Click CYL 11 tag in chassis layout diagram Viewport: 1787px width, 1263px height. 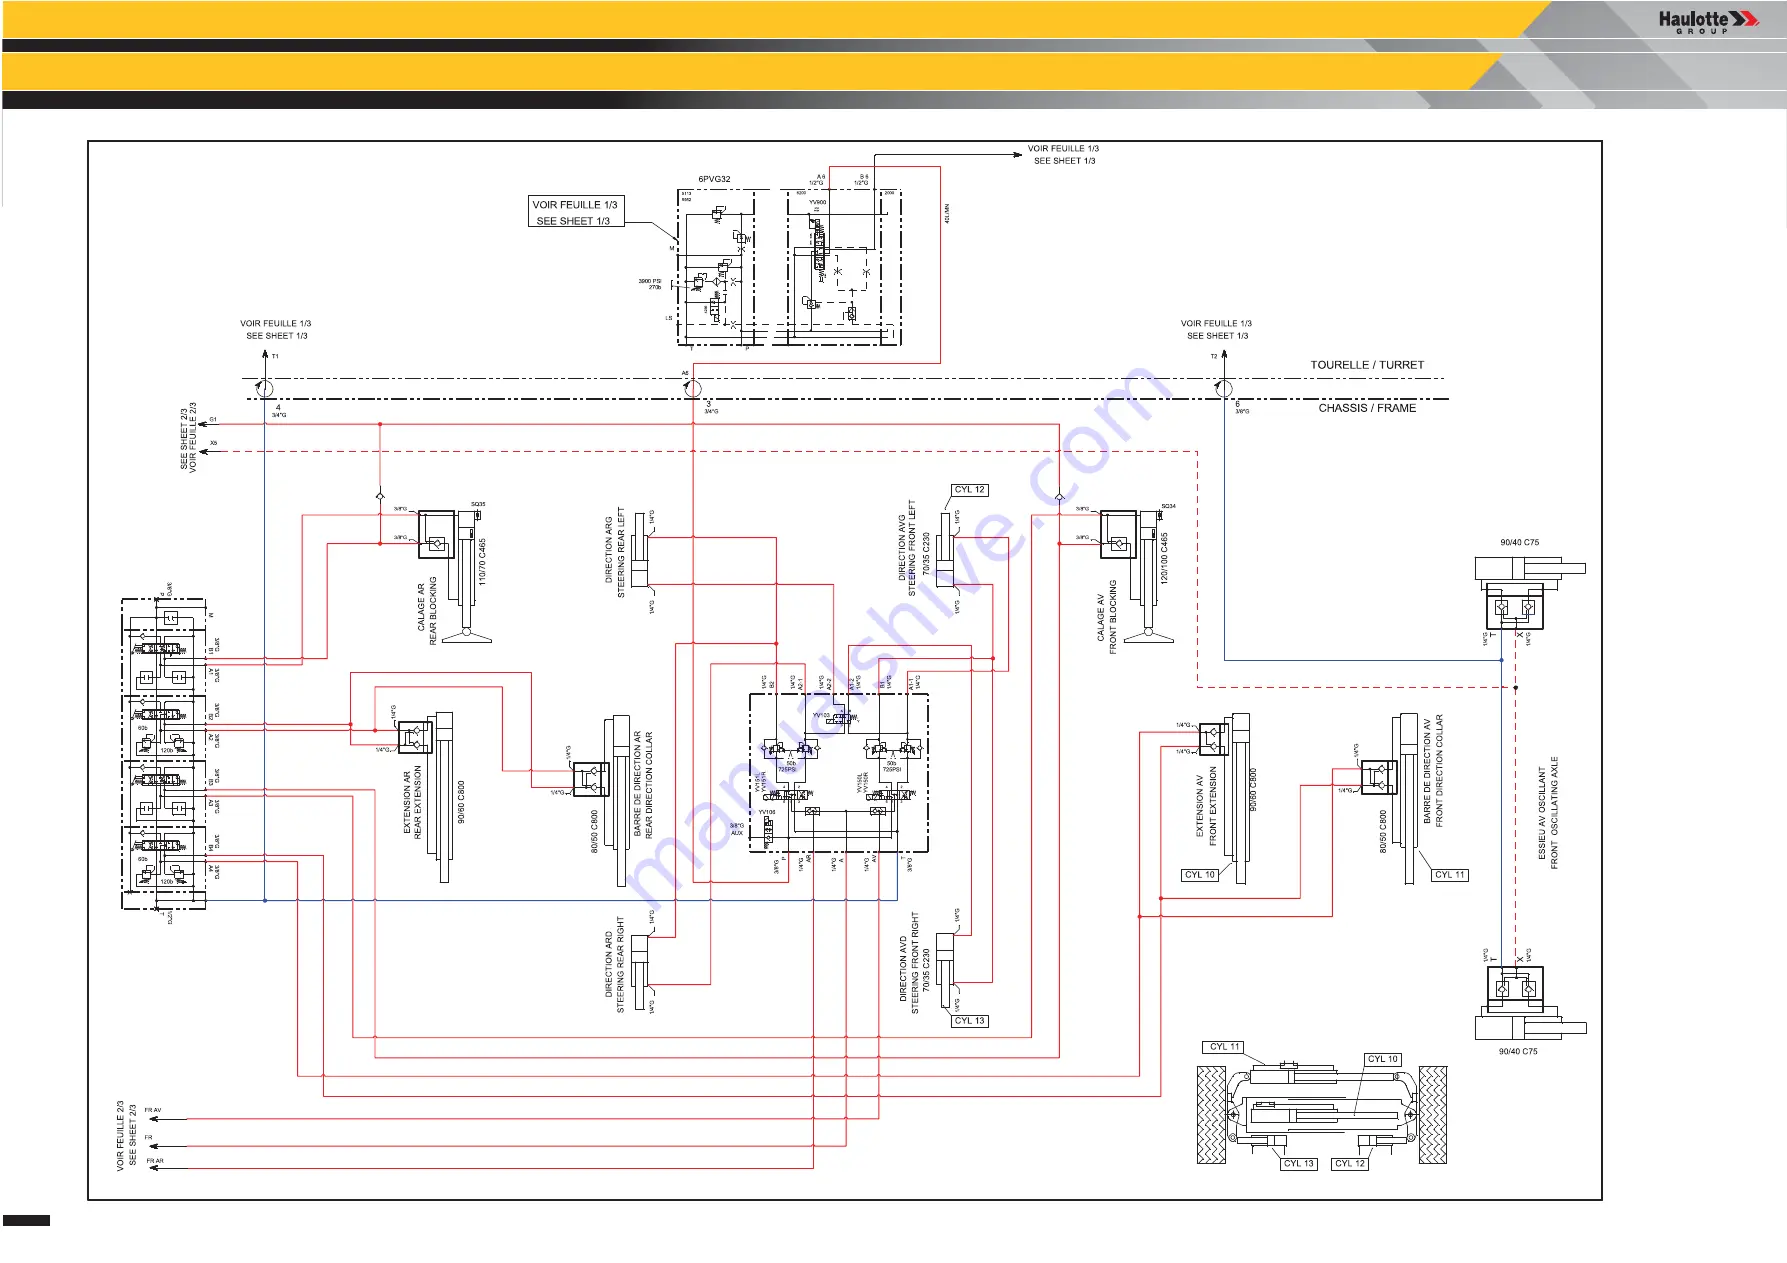(1224, 1047)
